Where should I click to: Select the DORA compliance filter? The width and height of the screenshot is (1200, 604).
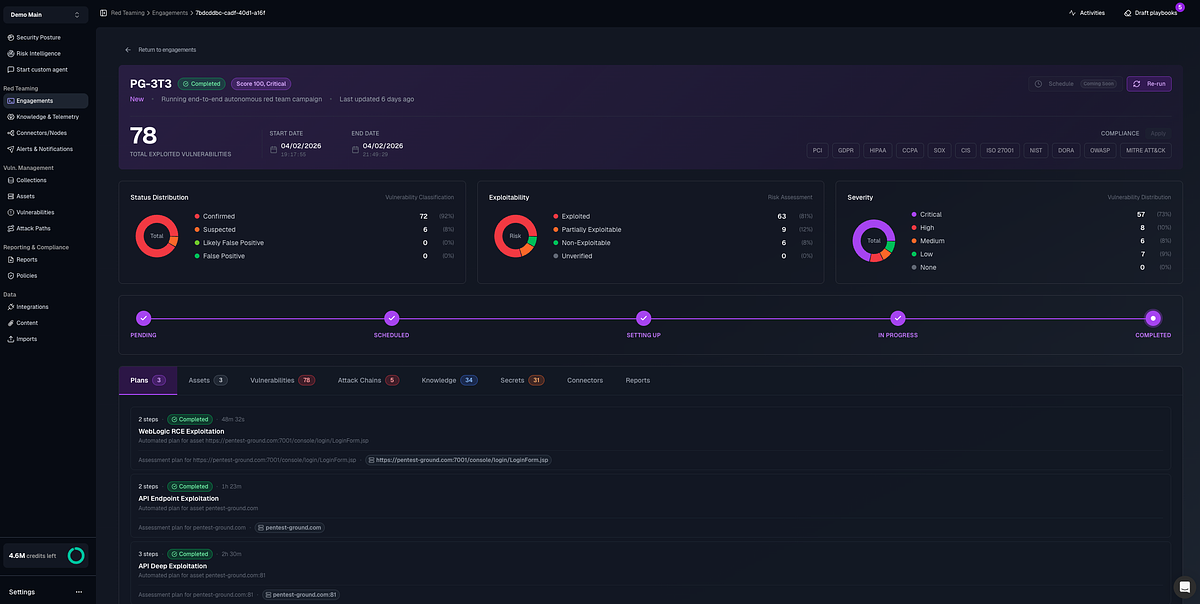1066,150
